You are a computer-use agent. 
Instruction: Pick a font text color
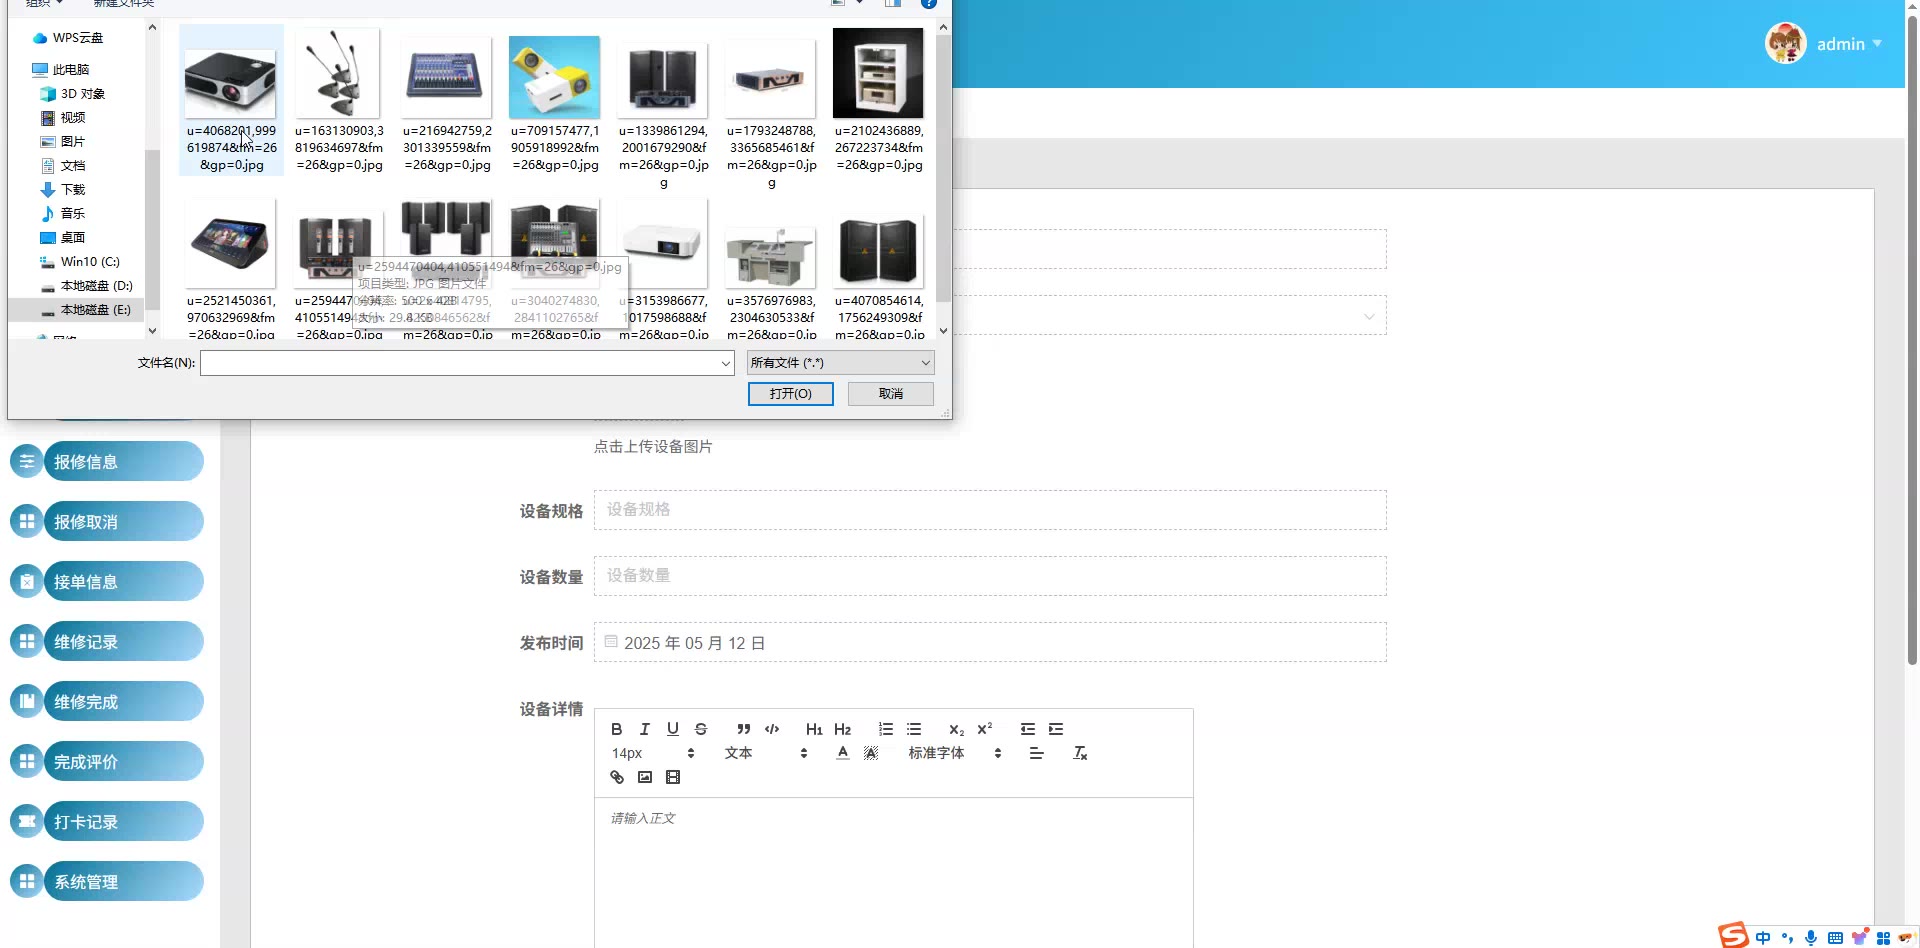(x=843, y=753)
